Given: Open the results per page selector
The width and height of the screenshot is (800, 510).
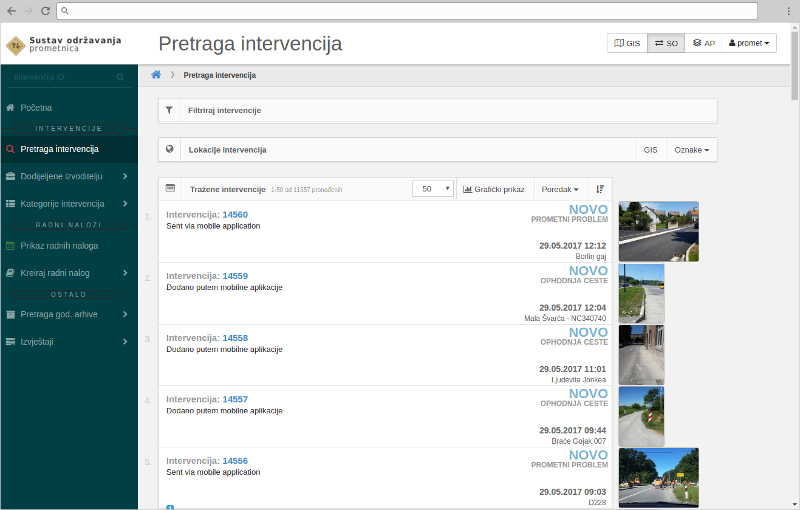Looking at the screenshot, I should pos(432,188).
